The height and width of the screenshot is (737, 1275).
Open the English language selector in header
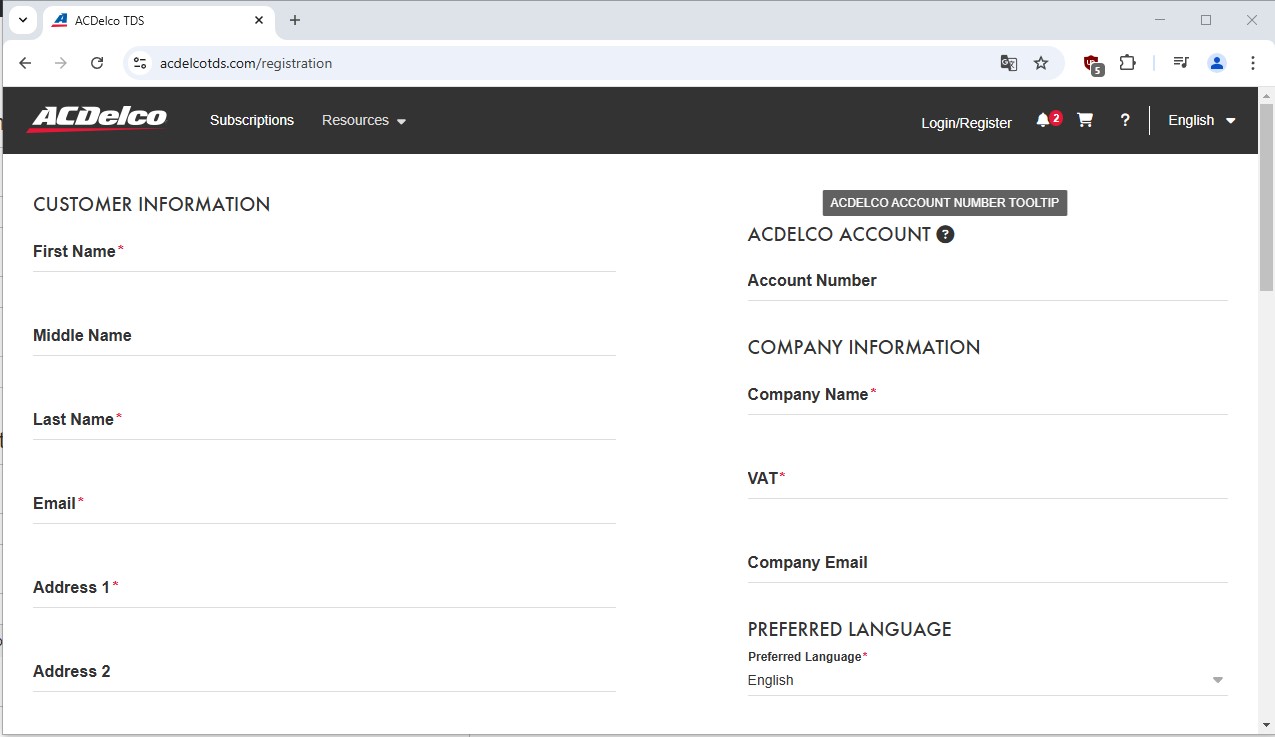point(1201,120)
